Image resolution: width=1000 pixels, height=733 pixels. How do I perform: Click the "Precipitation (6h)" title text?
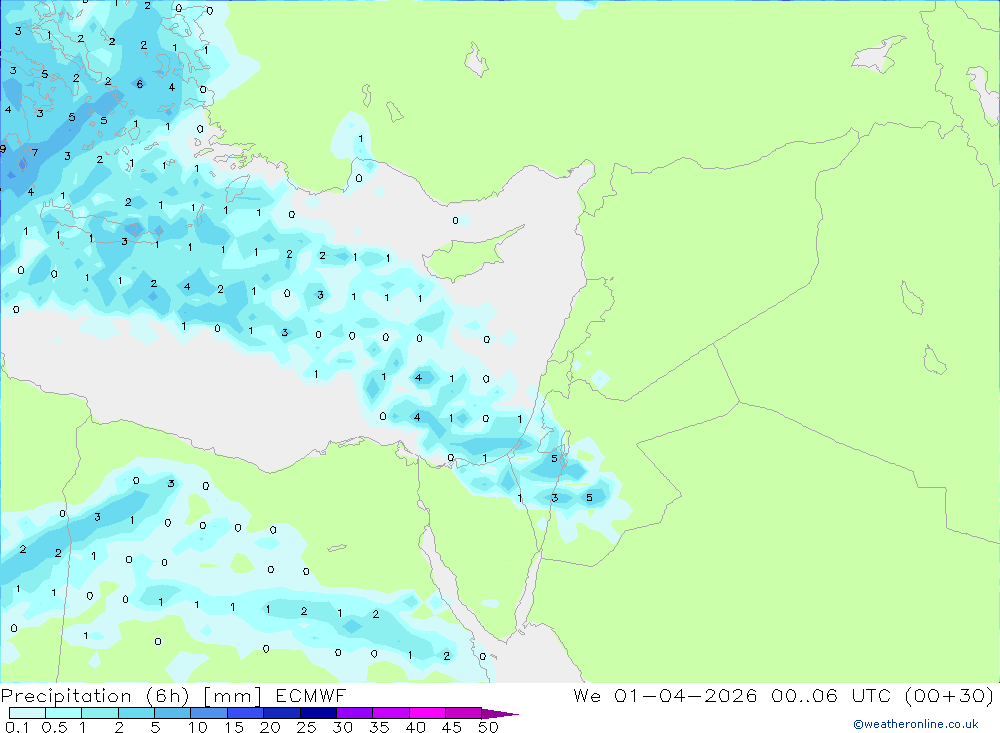95,696
